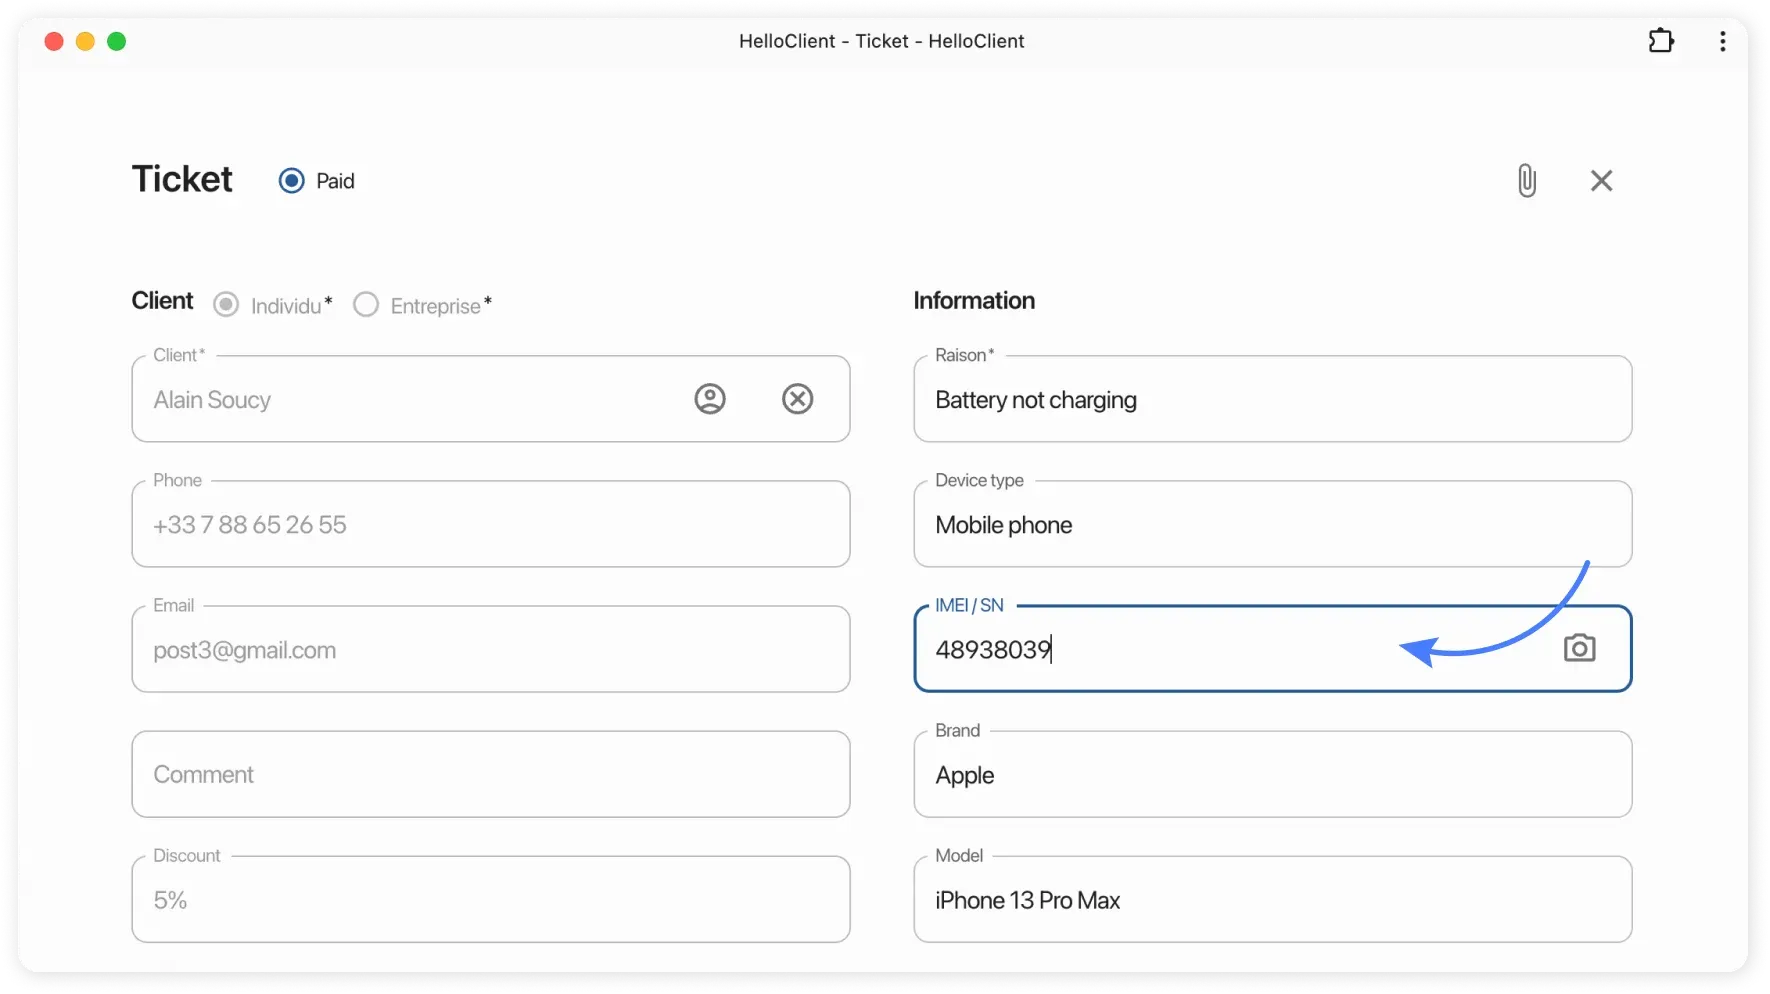1770x994 pixels.
Task: Open client profile via the person icon
Action: coord(709,398)
